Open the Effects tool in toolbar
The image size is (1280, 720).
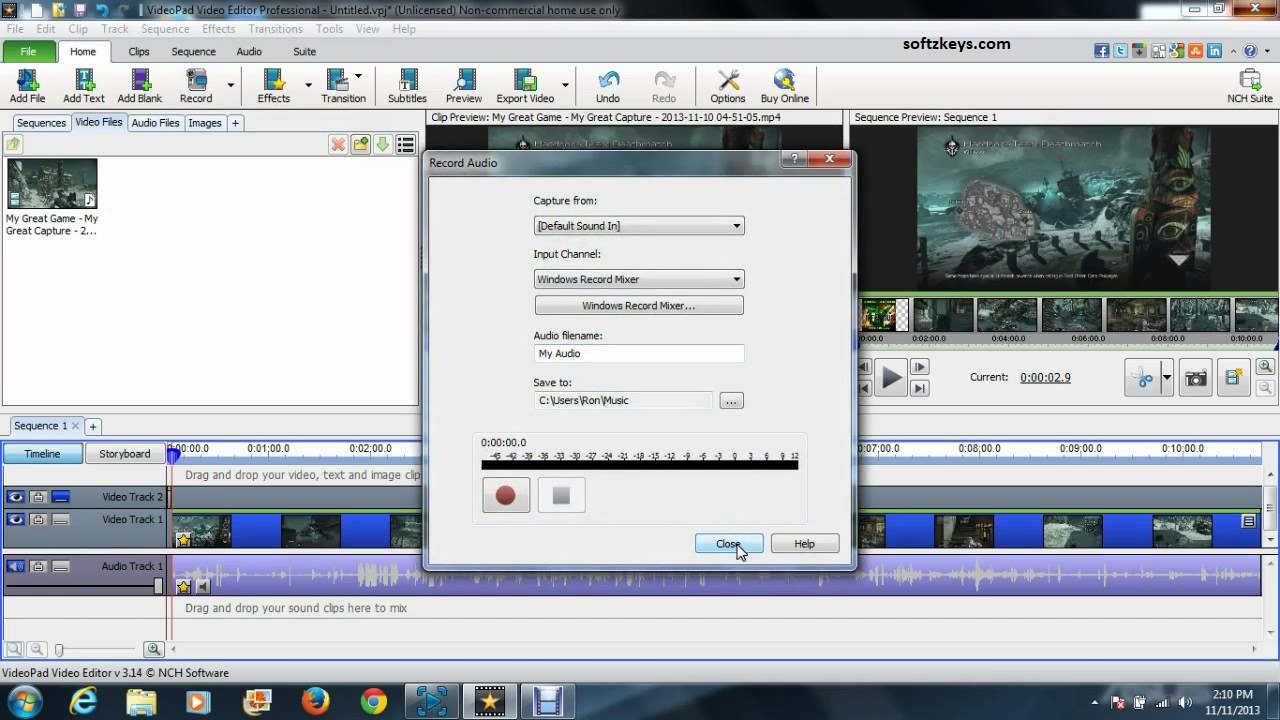click(x=273, y=86)
